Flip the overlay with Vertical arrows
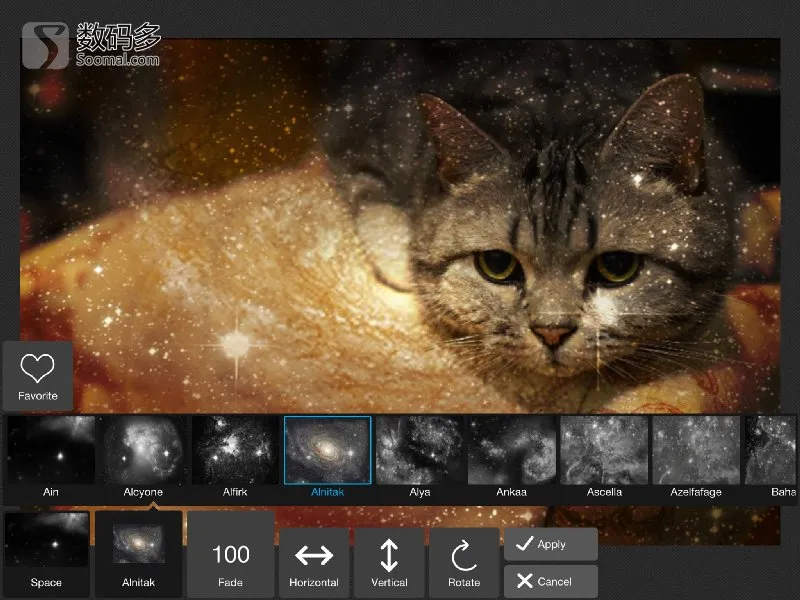This screenshot has width=800, height=600. [389, 563]
